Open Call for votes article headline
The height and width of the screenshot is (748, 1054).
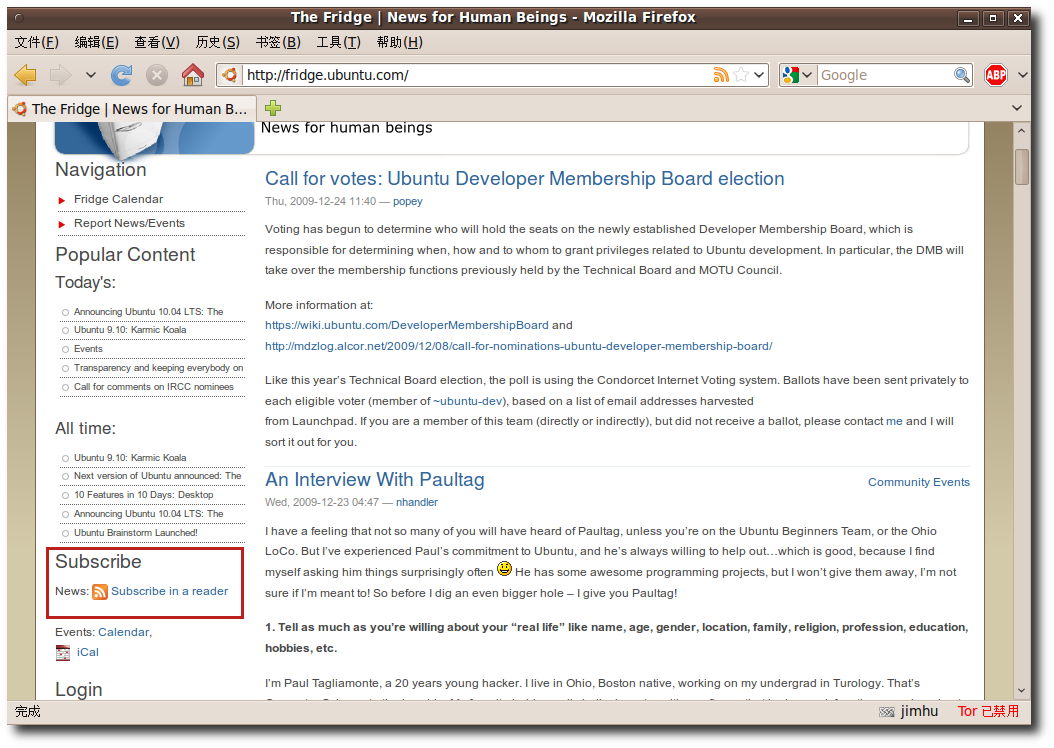point(524,179)
